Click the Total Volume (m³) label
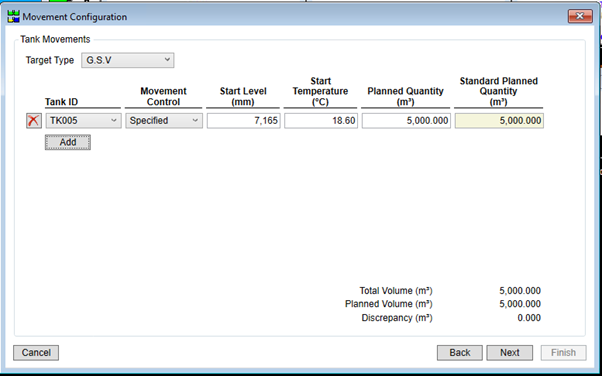 396,291
